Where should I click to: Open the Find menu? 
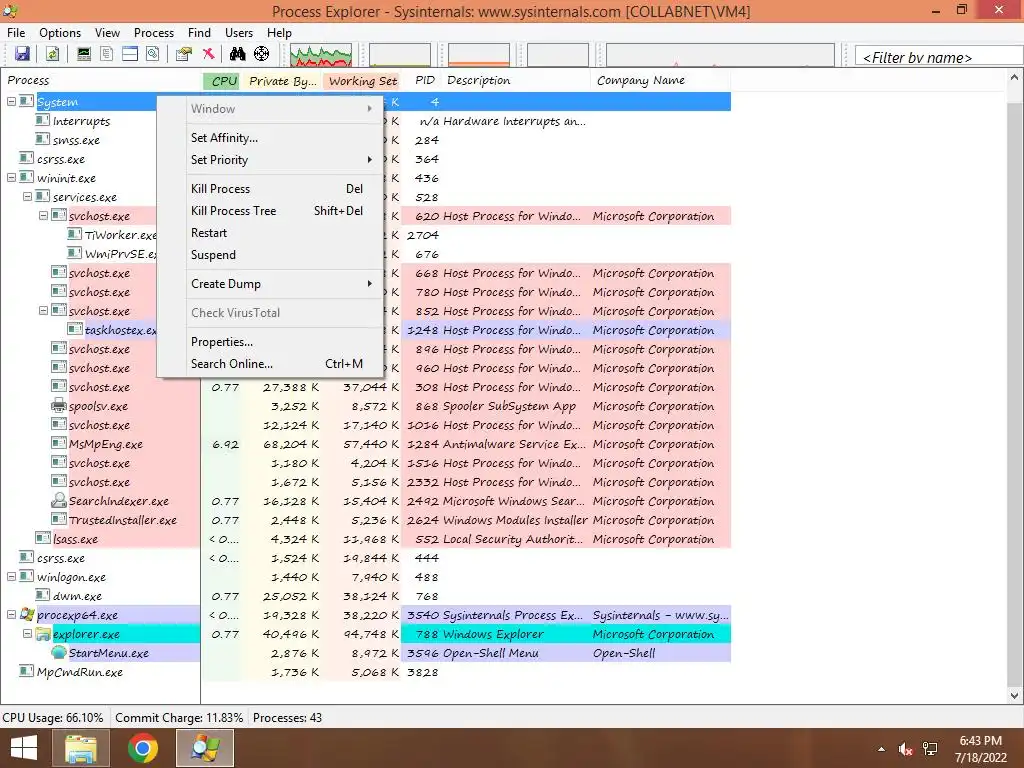click(199, 33)
